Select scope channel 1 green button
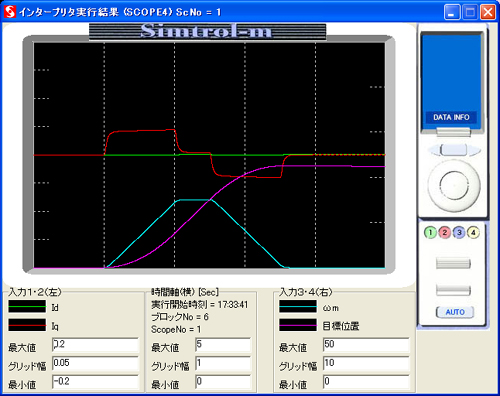The height and width of the screenshot is (396, 500). (430, 232)
